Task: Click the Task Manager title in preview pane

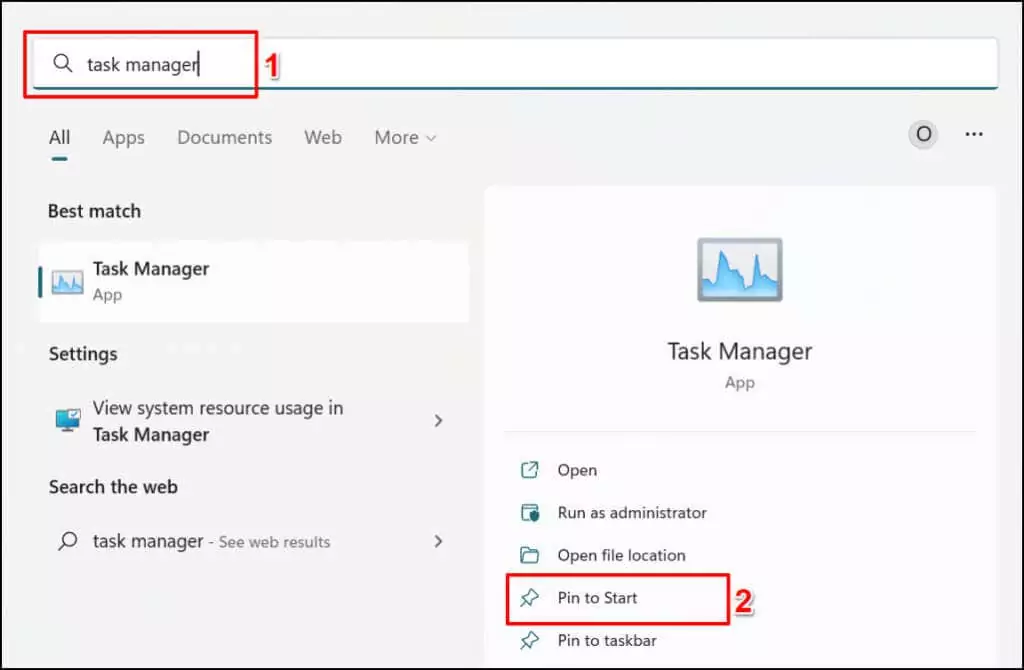Action: (740, 351)
